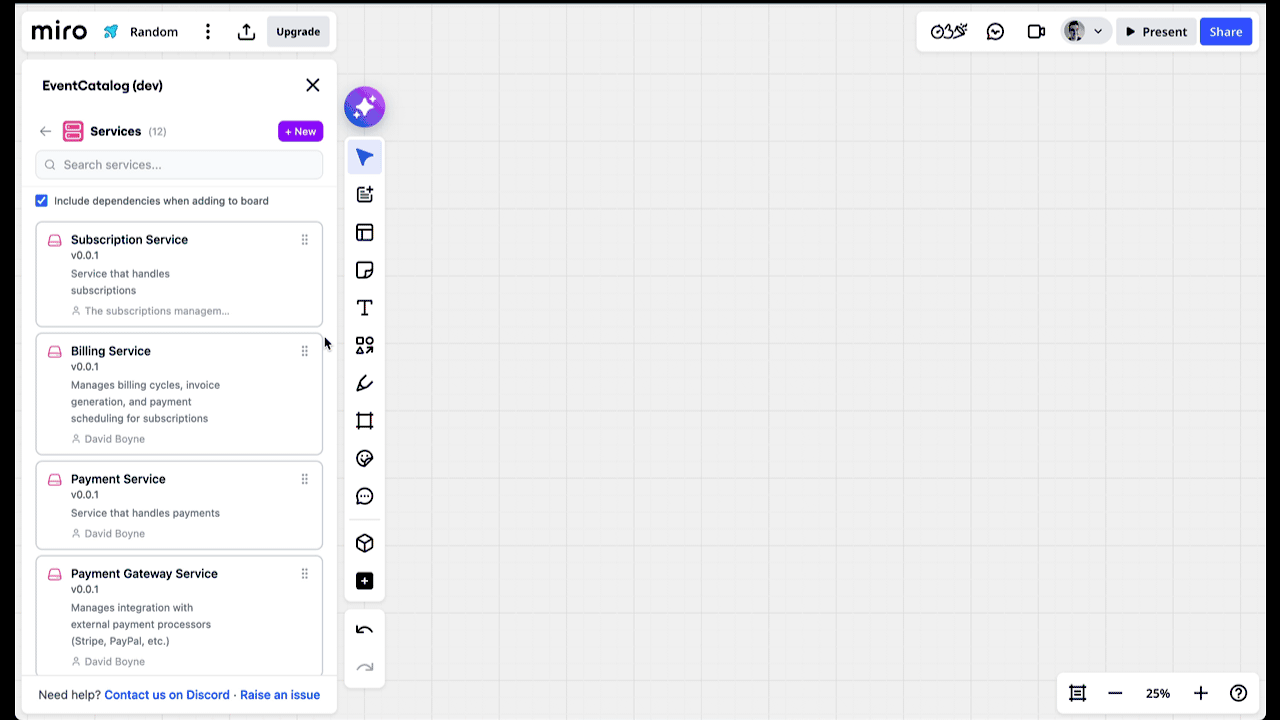The height and width of the screenshot is (720, 1280).
Task: Open the chat panel in the top bar
Action: click(x=995, y=31)
